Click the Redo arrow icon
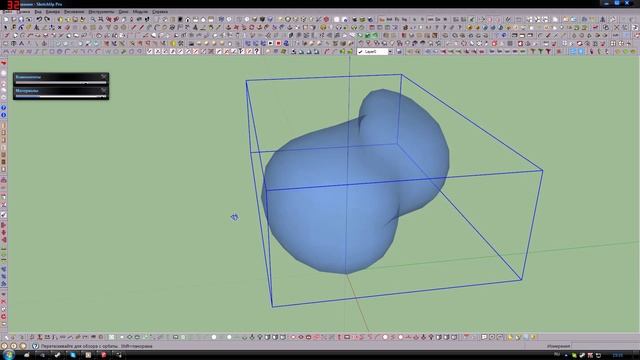 coord(47,19)
